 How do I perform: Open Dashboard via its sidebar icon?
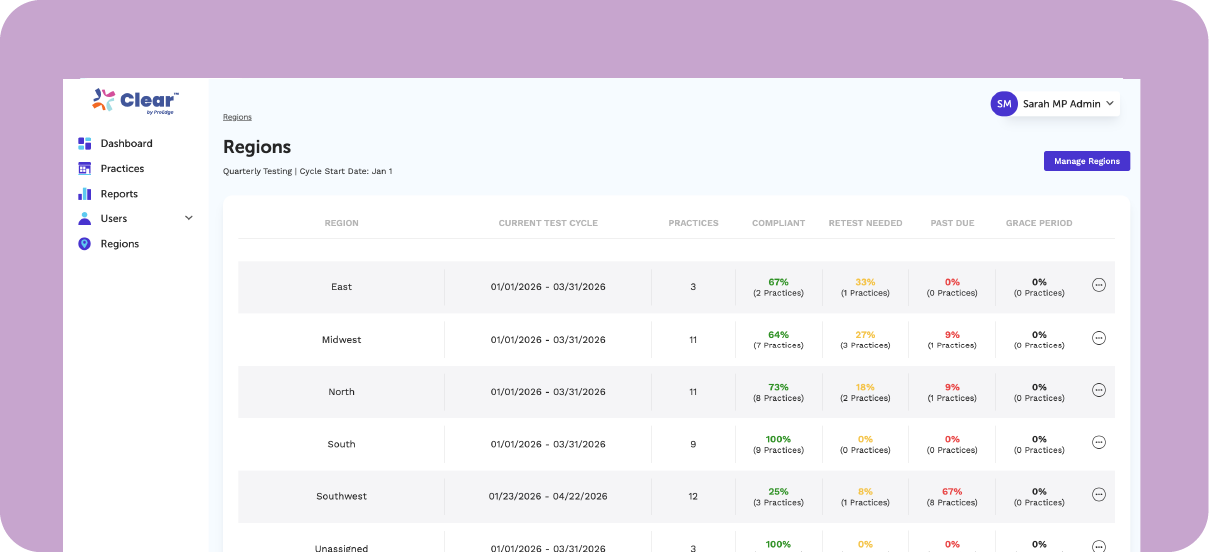(x=85, y=144)
